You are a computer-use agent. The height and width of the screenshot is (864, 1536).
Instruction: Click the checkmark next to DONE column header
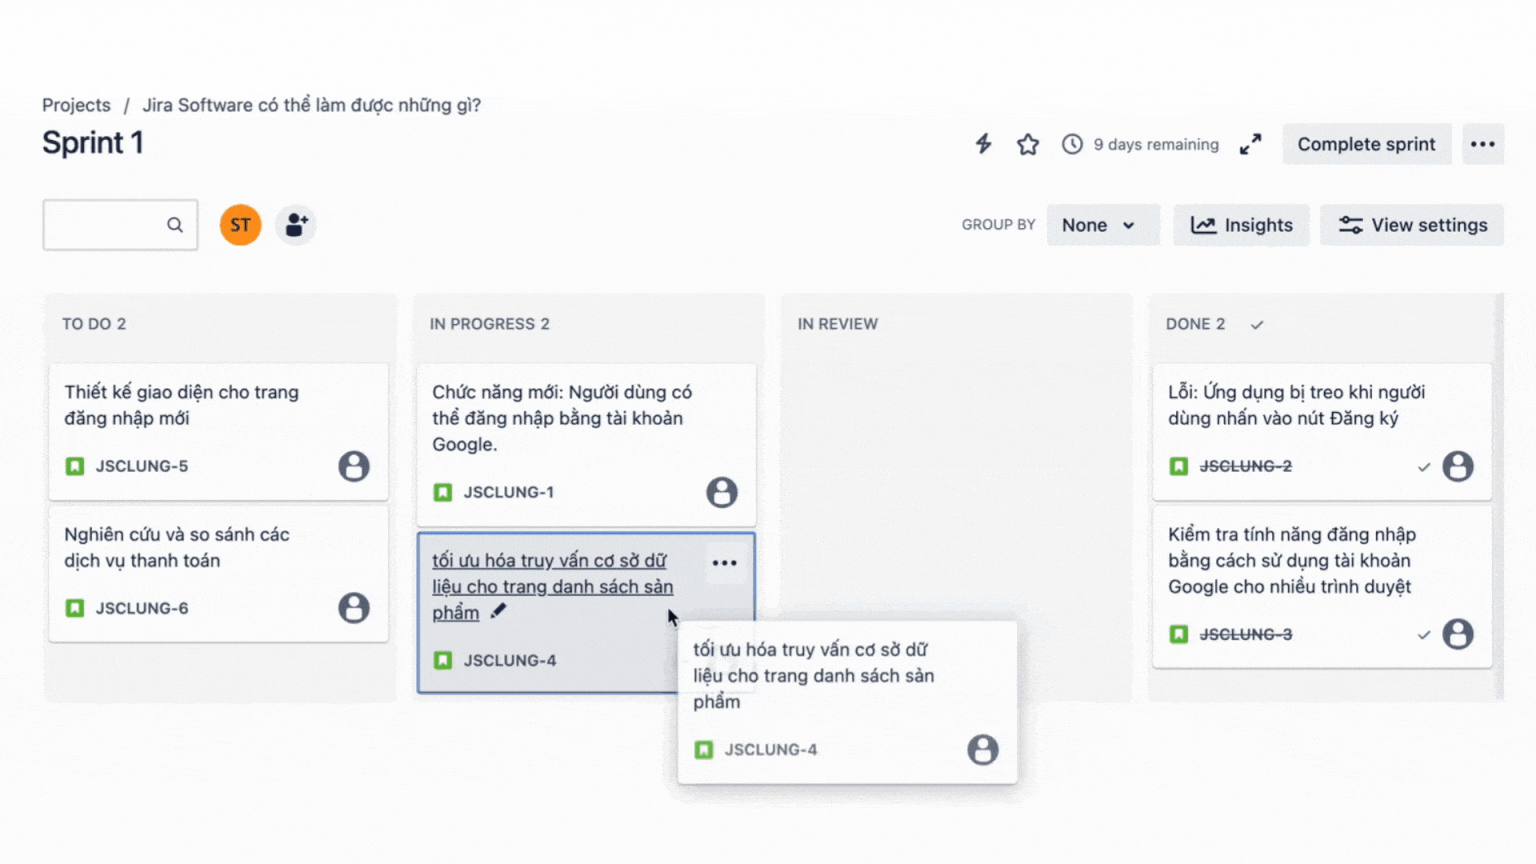click(1257, 324)
